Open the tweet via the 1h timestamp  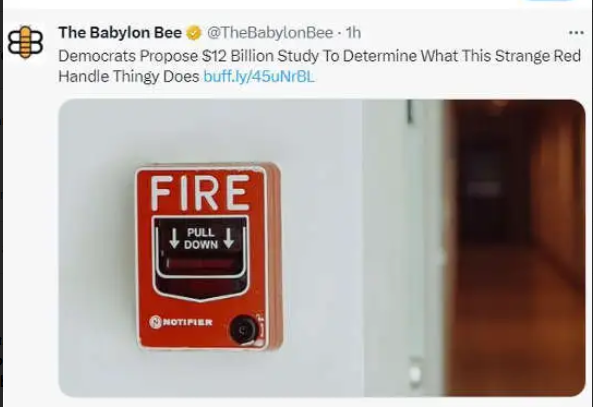(354, 33)
